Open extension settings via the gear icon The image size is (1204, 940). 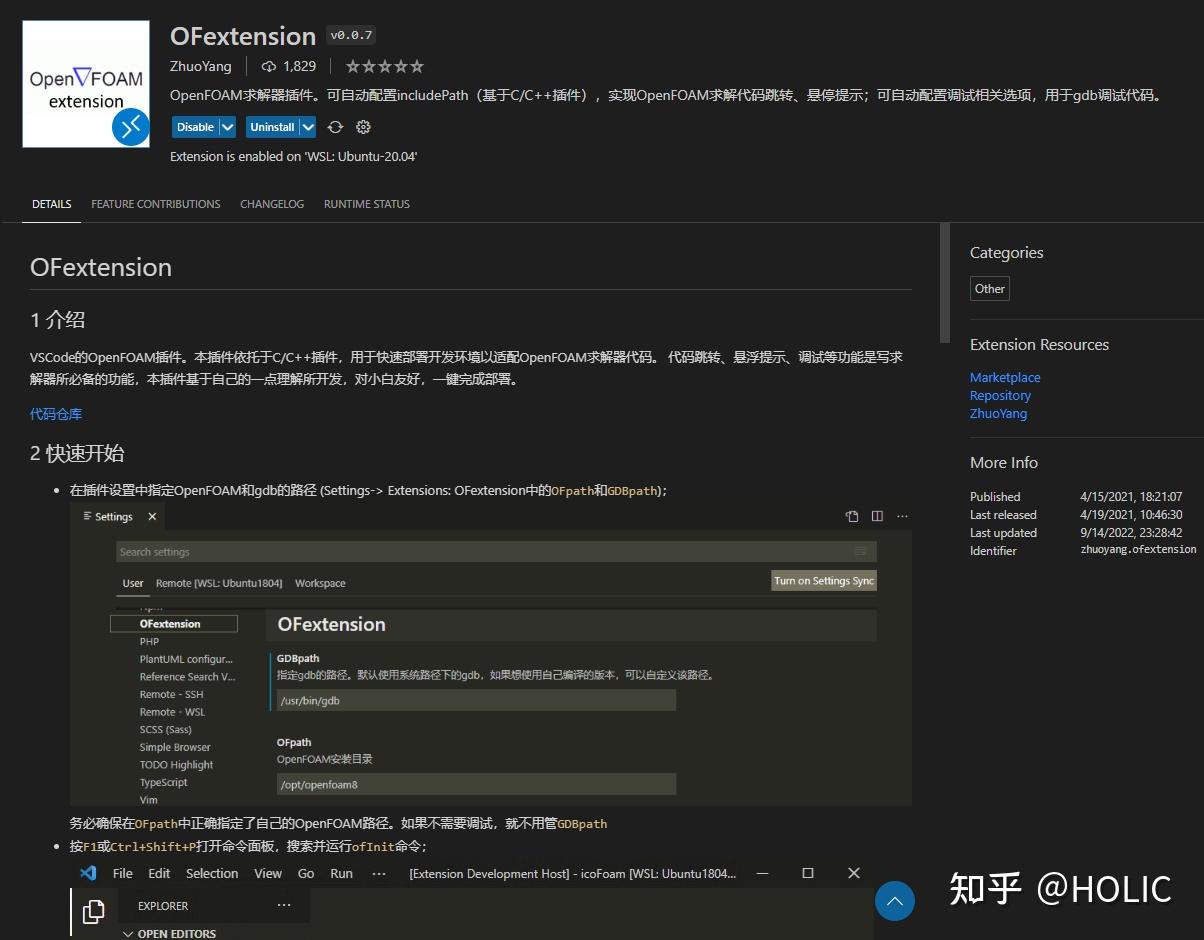click(x=362, y=127)
